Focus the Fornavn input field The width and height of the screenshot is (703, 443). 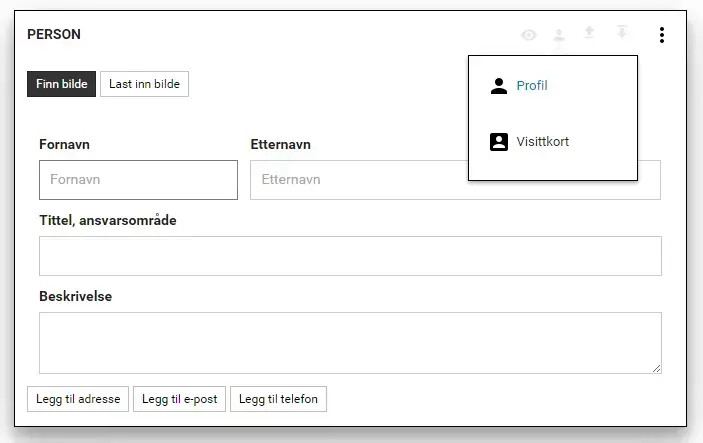[139, 180]
